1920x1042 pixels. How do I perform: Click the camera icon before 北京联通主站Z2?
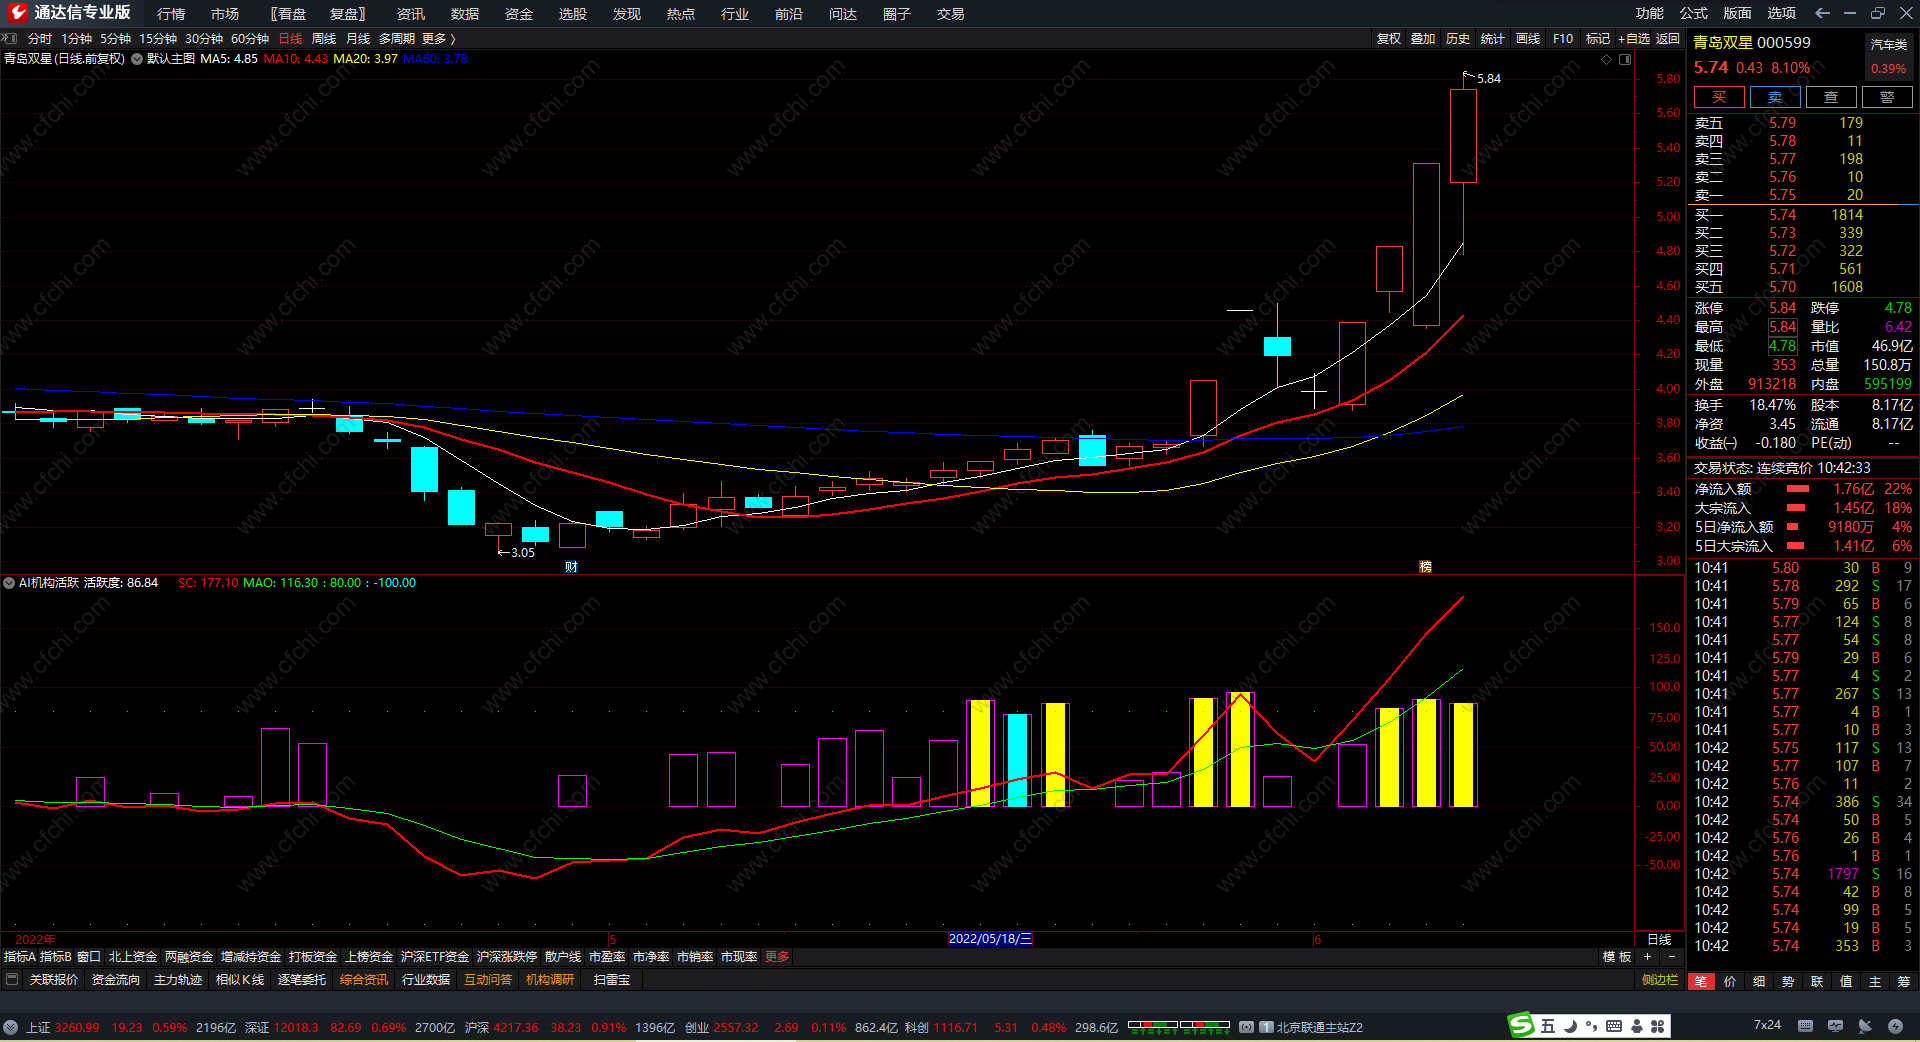[1246, 1027]
